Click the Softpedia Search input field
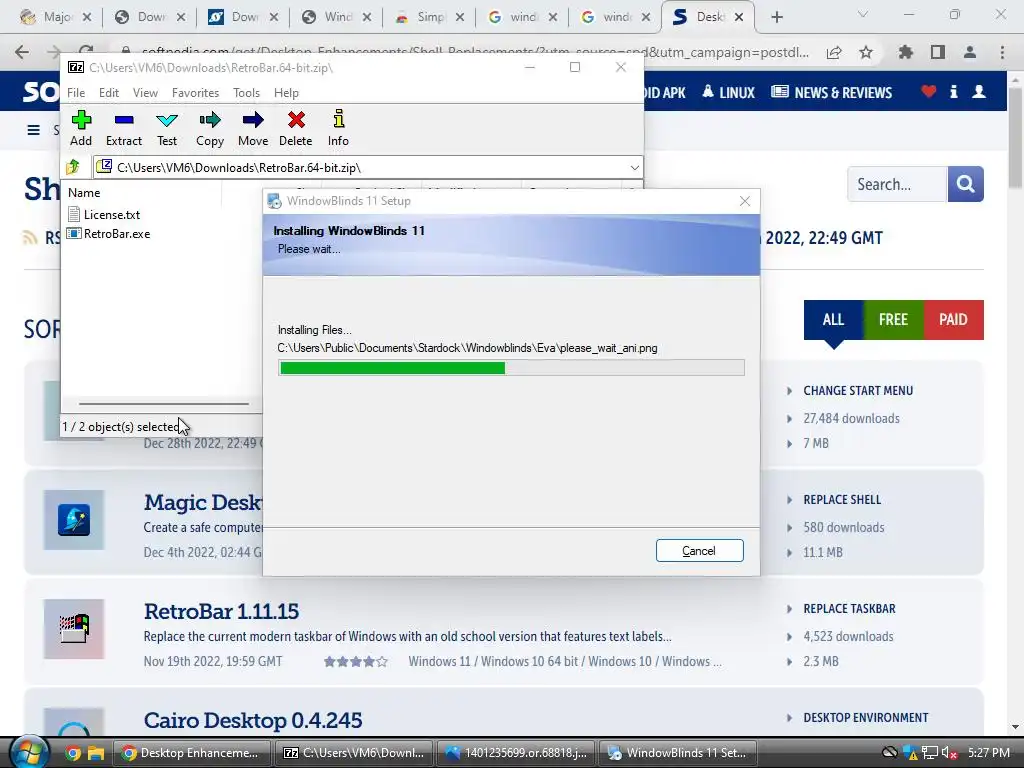This screenshot has height=768, width=1024. pos(897,184)
